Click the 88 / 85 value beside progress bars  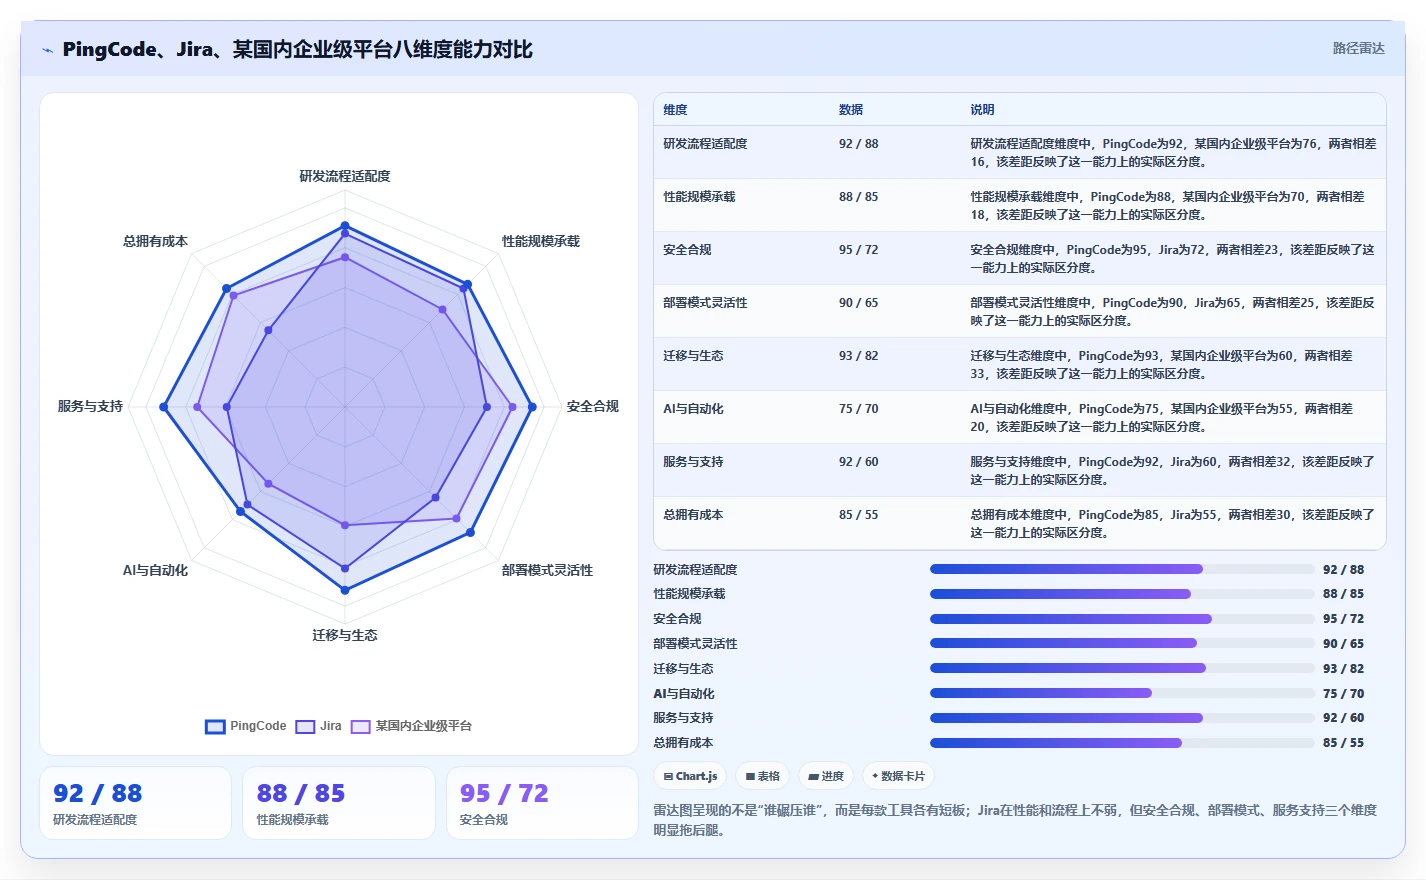coord(1343,594)
